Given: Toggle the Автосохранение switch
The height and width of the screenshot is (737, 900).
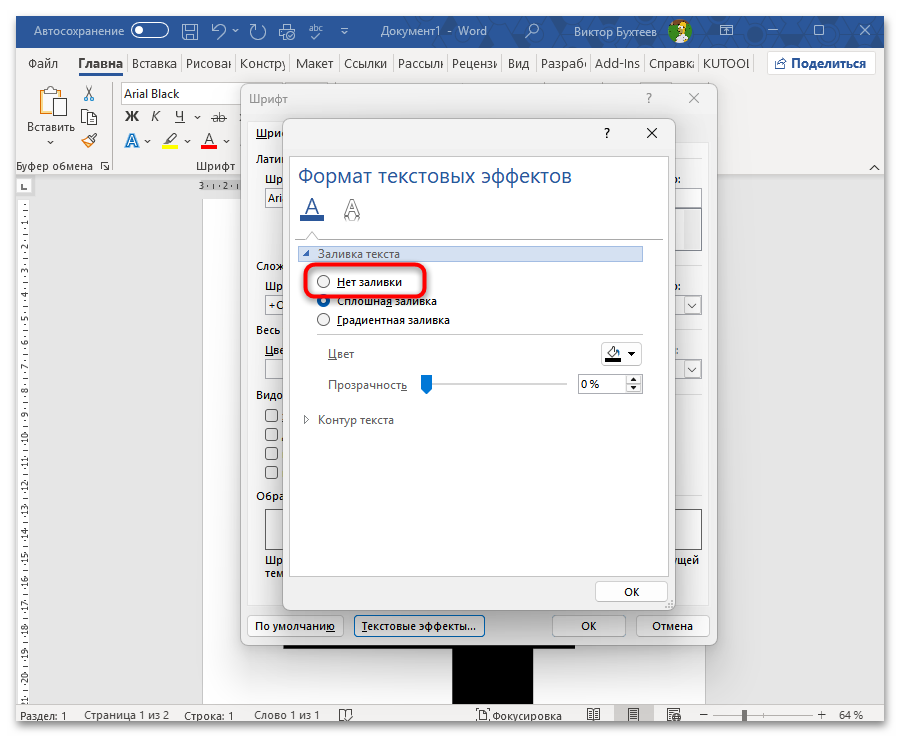Looking at the screenshot, I should click(x=150, y=31).
